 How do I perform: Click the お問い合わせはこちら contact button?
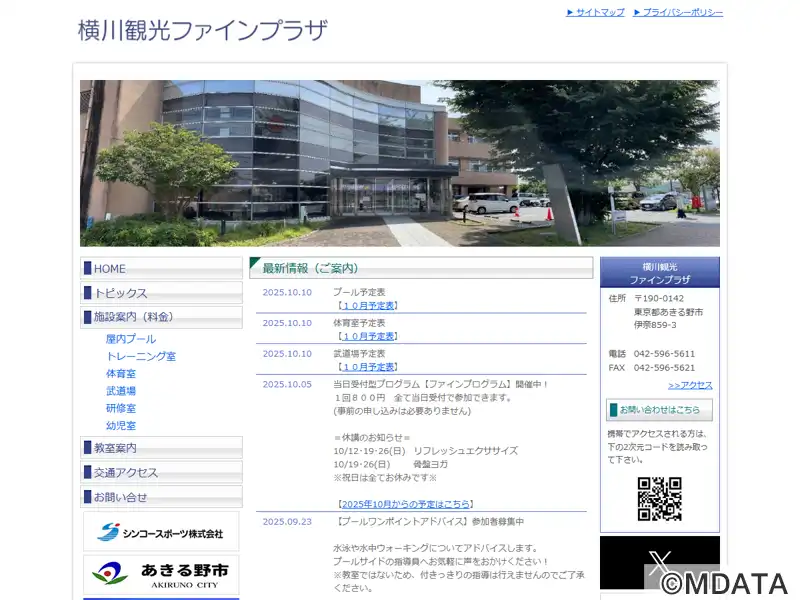659,410
